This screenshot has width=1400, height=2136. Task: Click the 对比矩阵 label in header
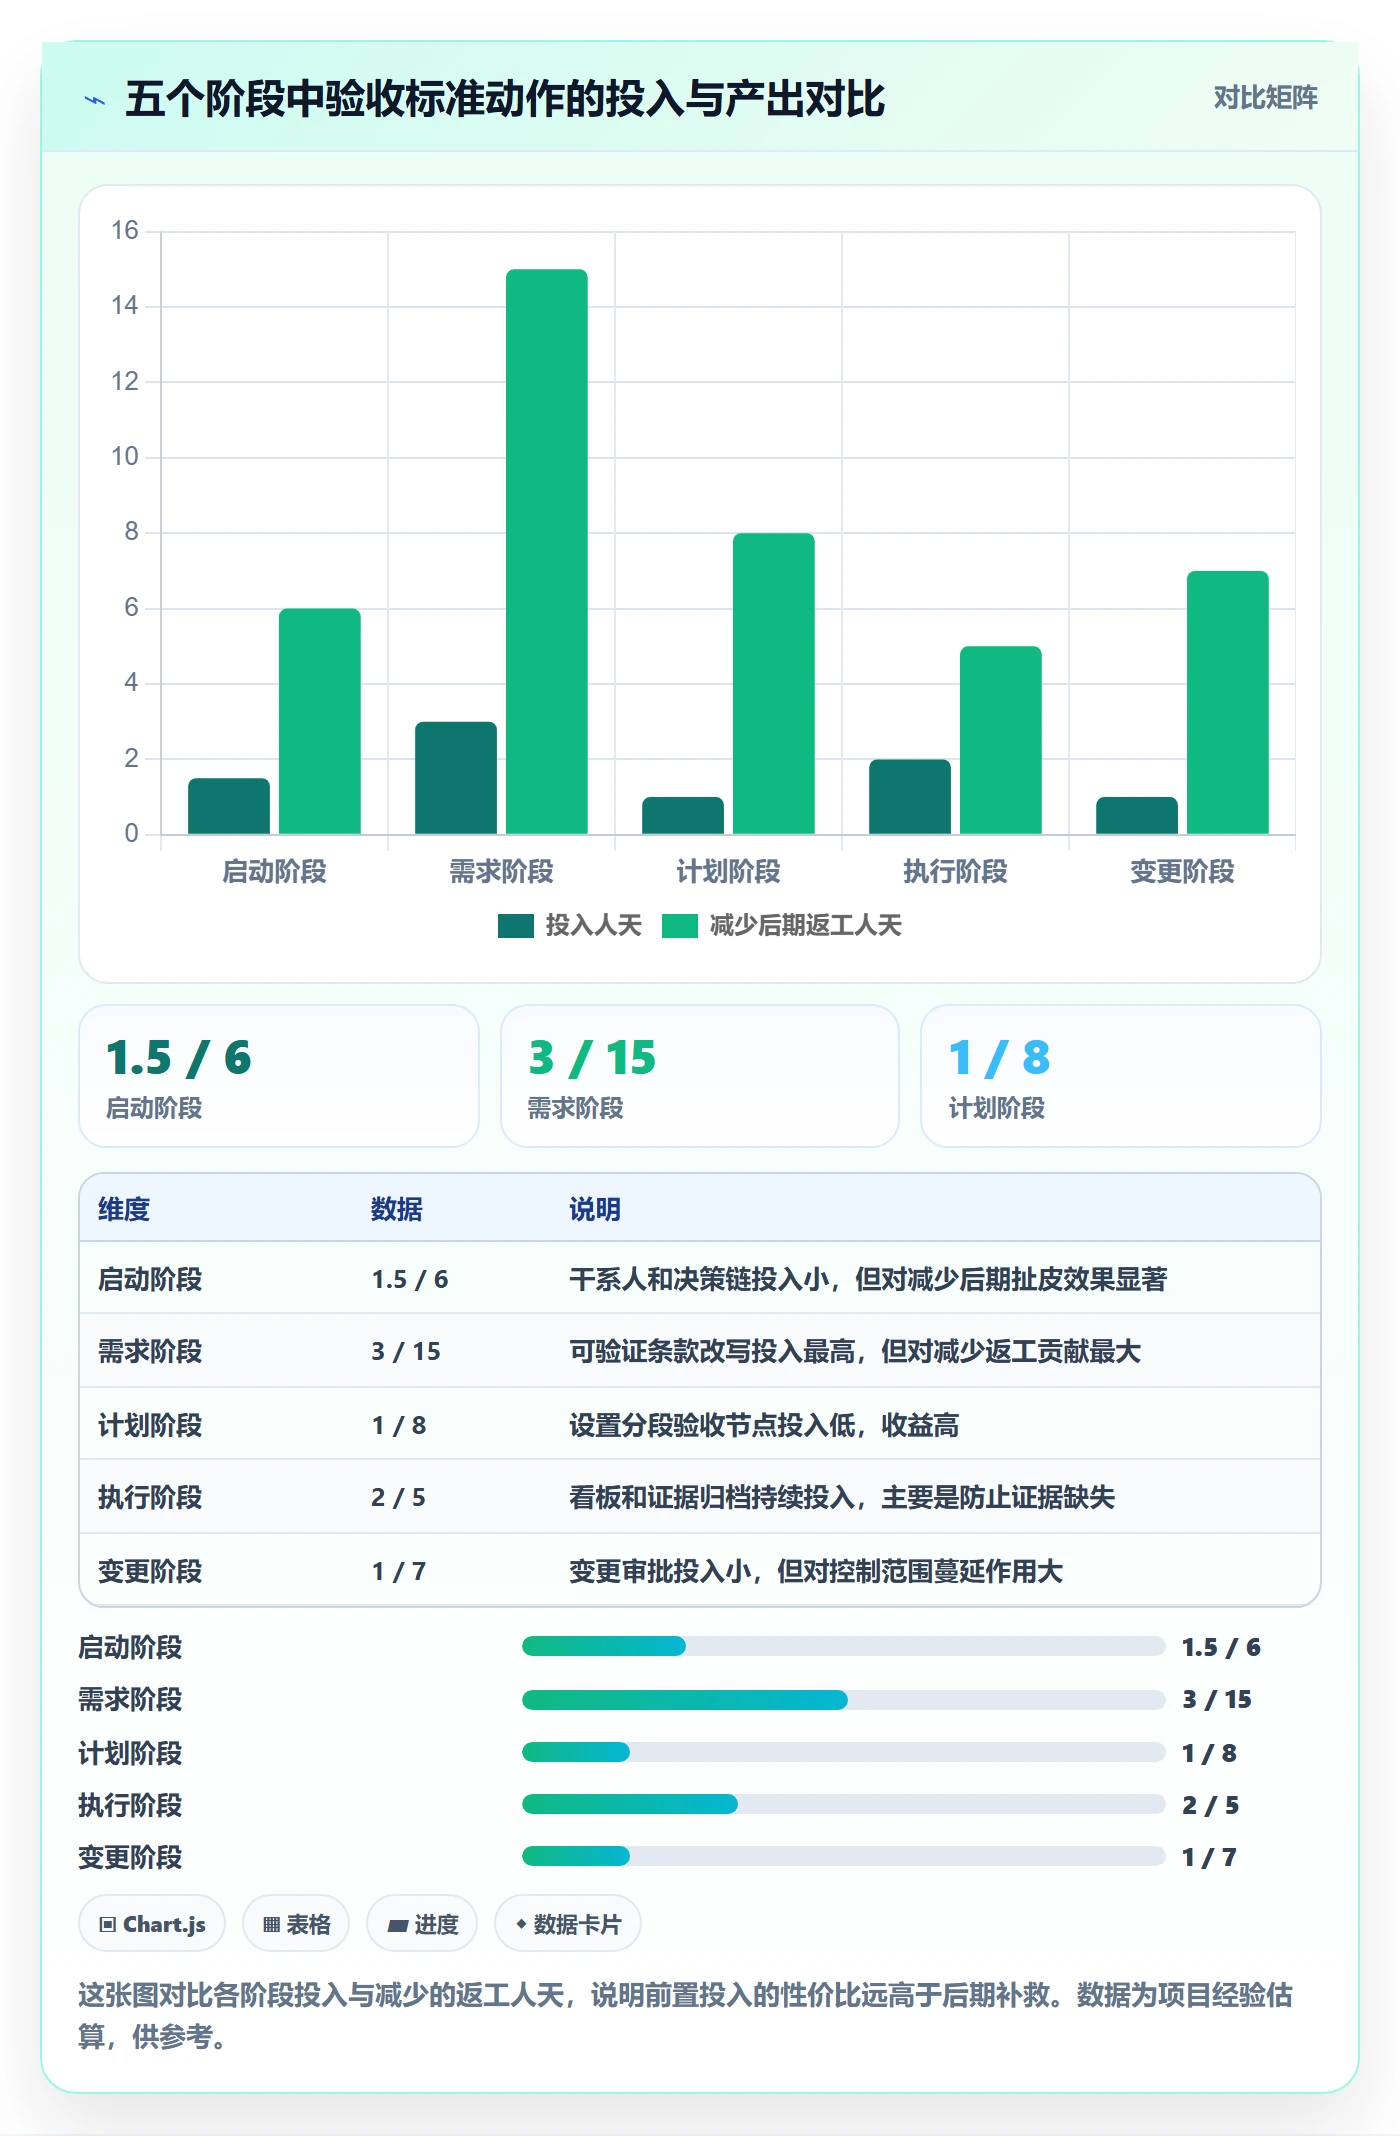[x=1265, y=97]
